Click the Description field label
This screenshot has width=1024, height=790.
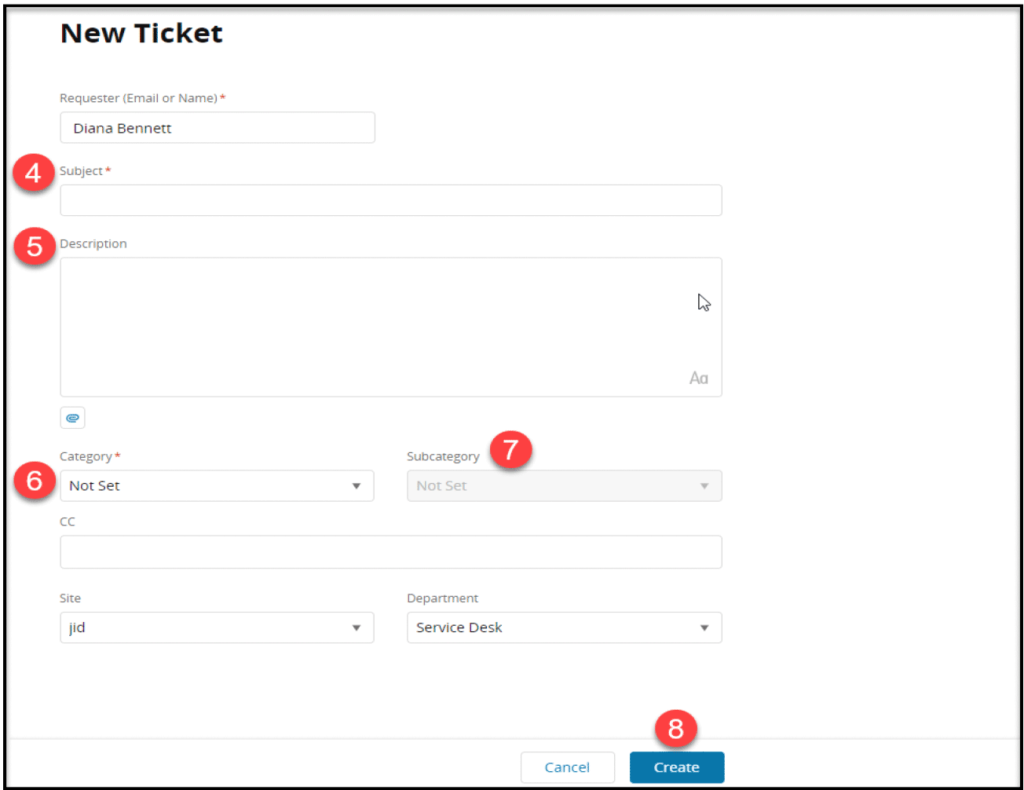(93, 244)
